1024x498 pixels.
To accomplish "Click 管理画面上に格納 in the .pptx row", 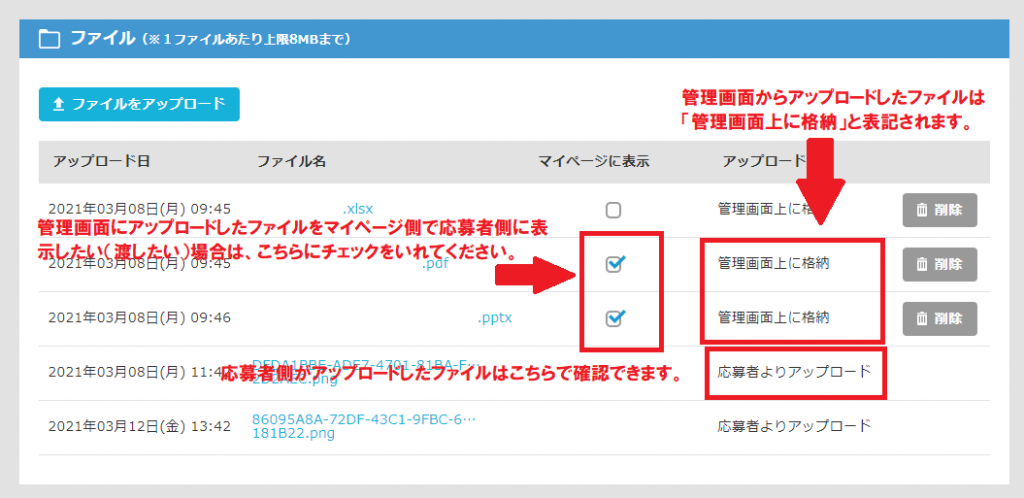I will point(773,318).
